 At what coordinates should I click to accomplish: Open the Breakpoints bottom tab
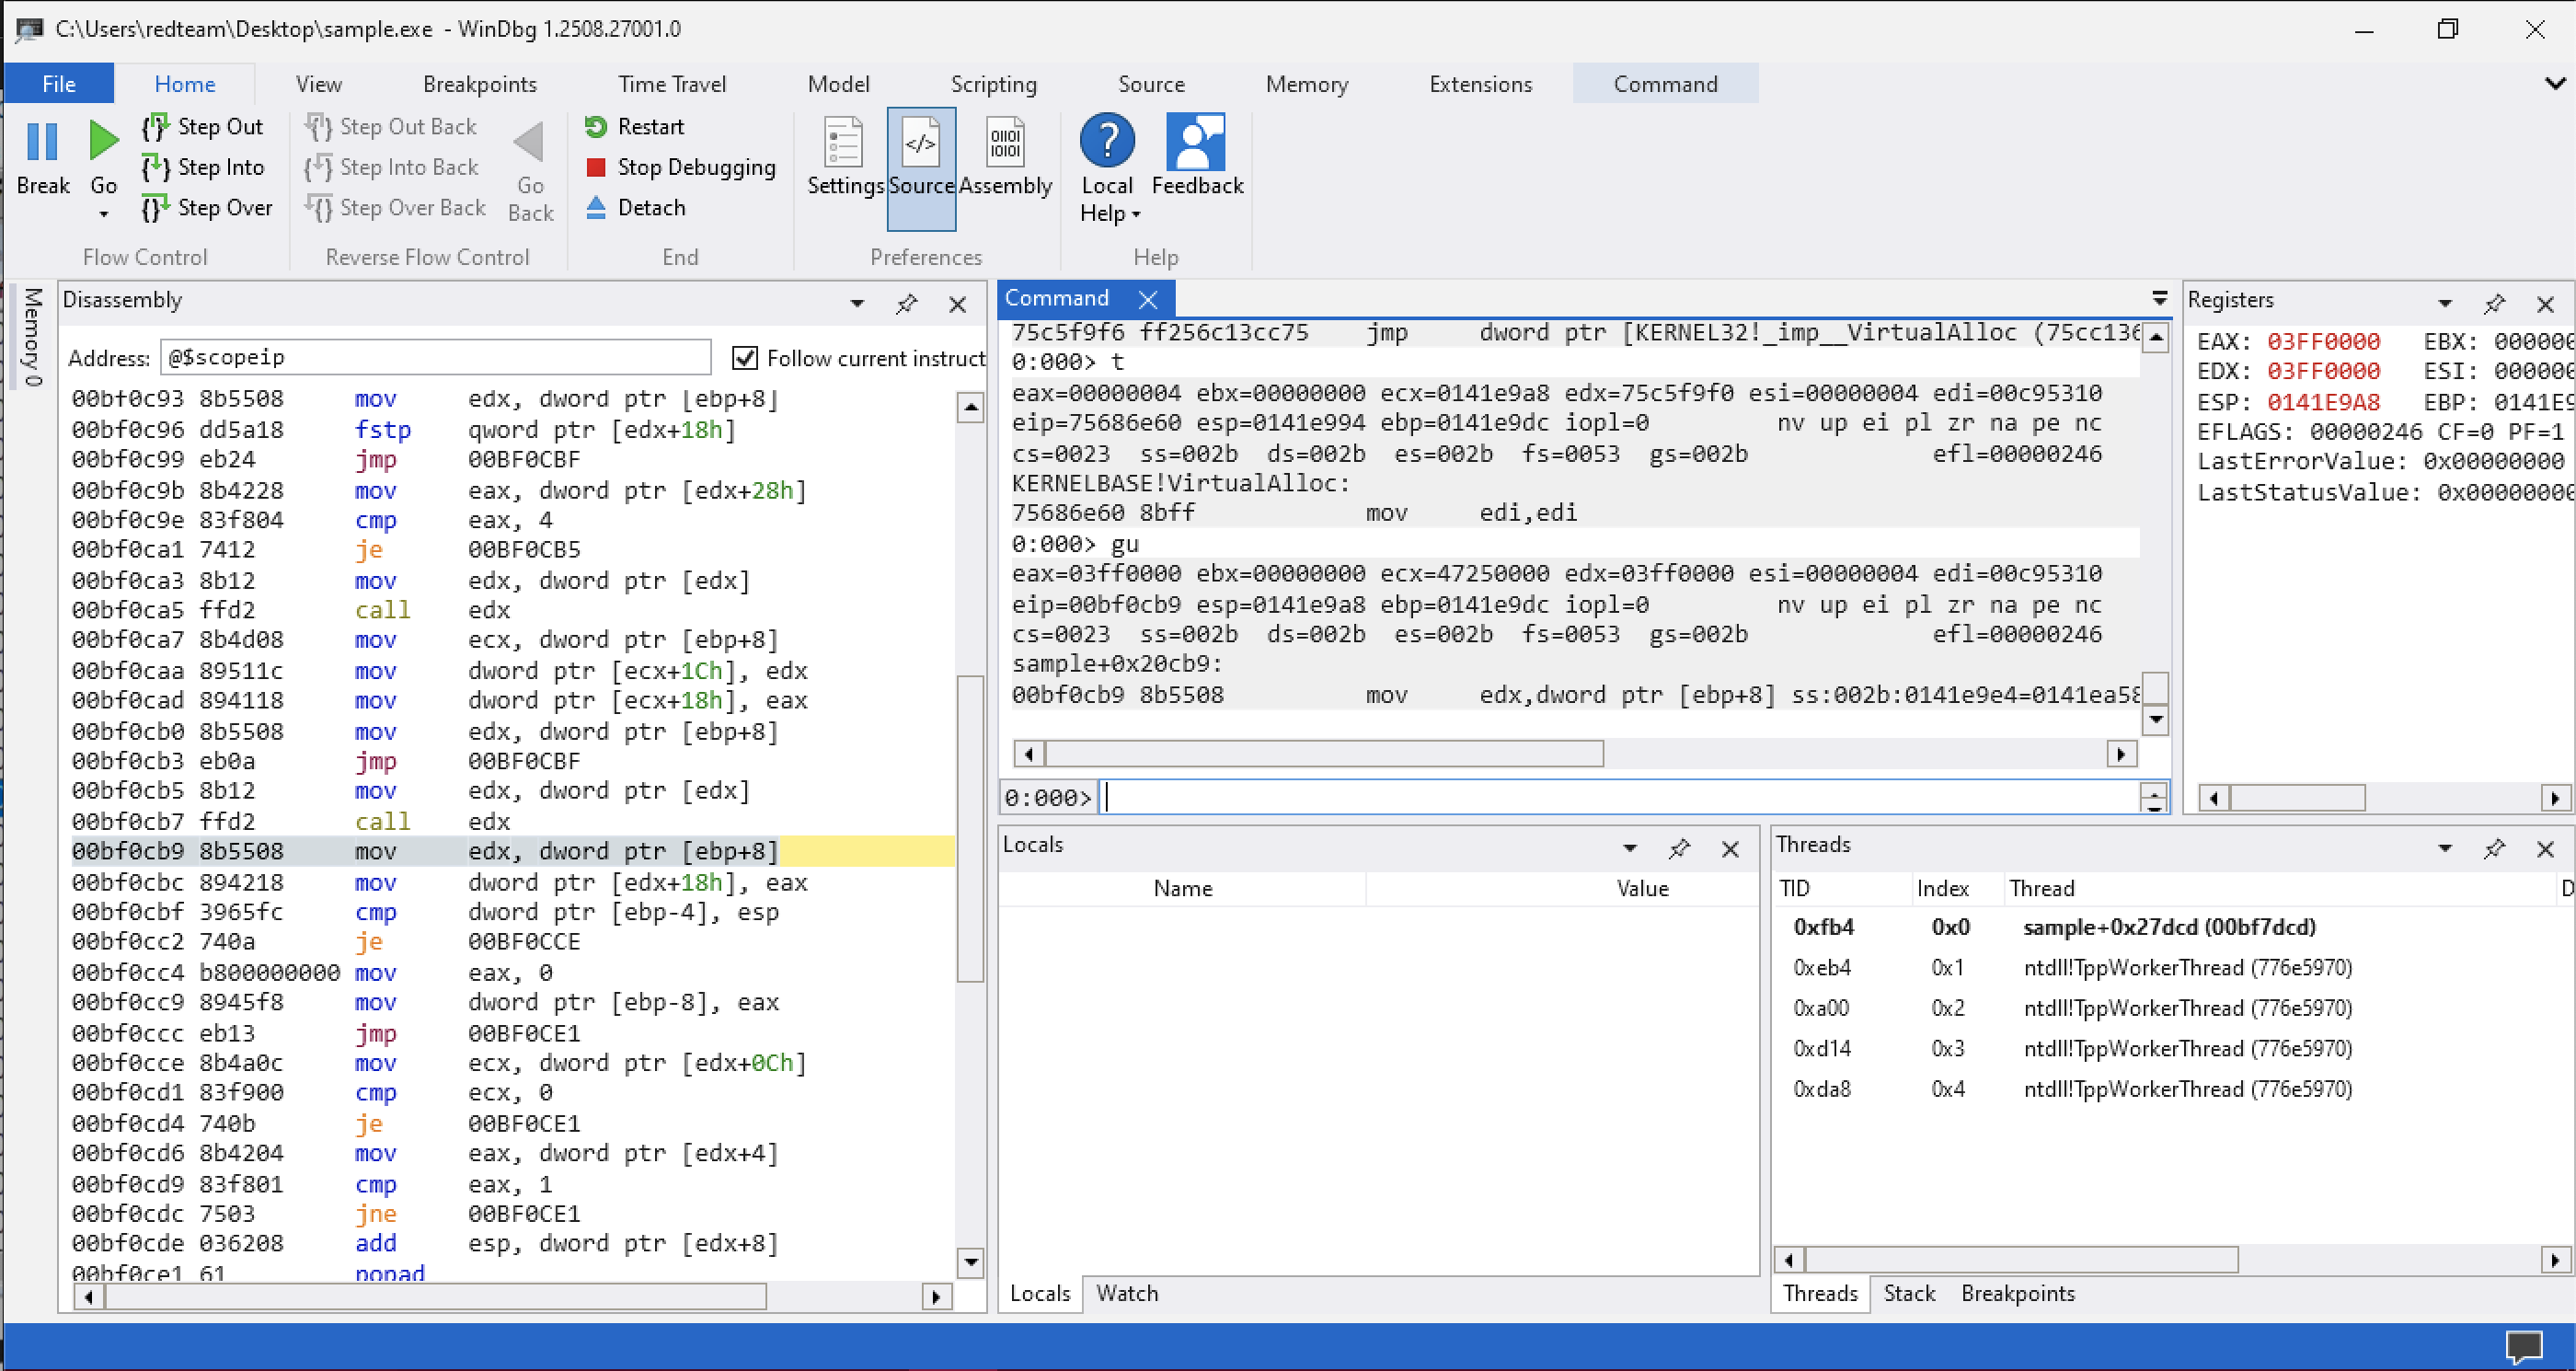tap(2017, 1293)
